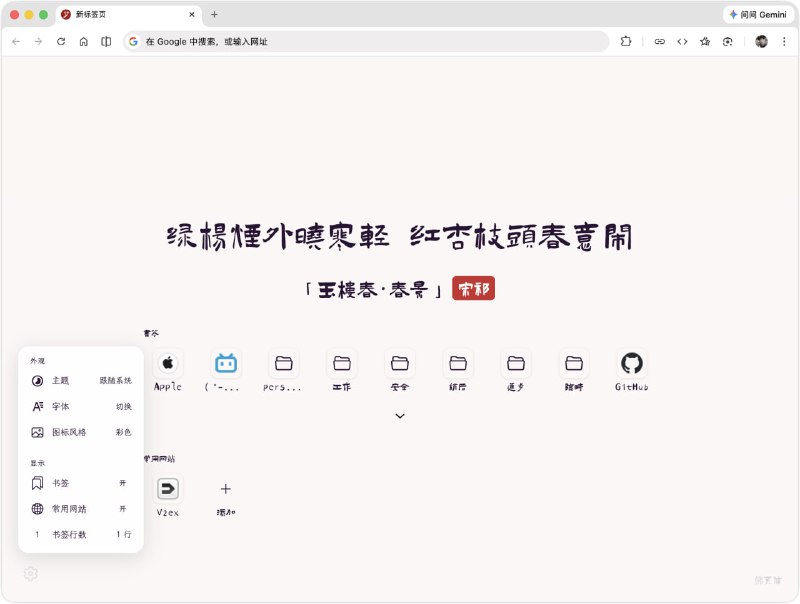Open the 安全 bookmark folder
Image resolution: width=800 pixels, height=604 pixels.
click(x=399, y=365)
